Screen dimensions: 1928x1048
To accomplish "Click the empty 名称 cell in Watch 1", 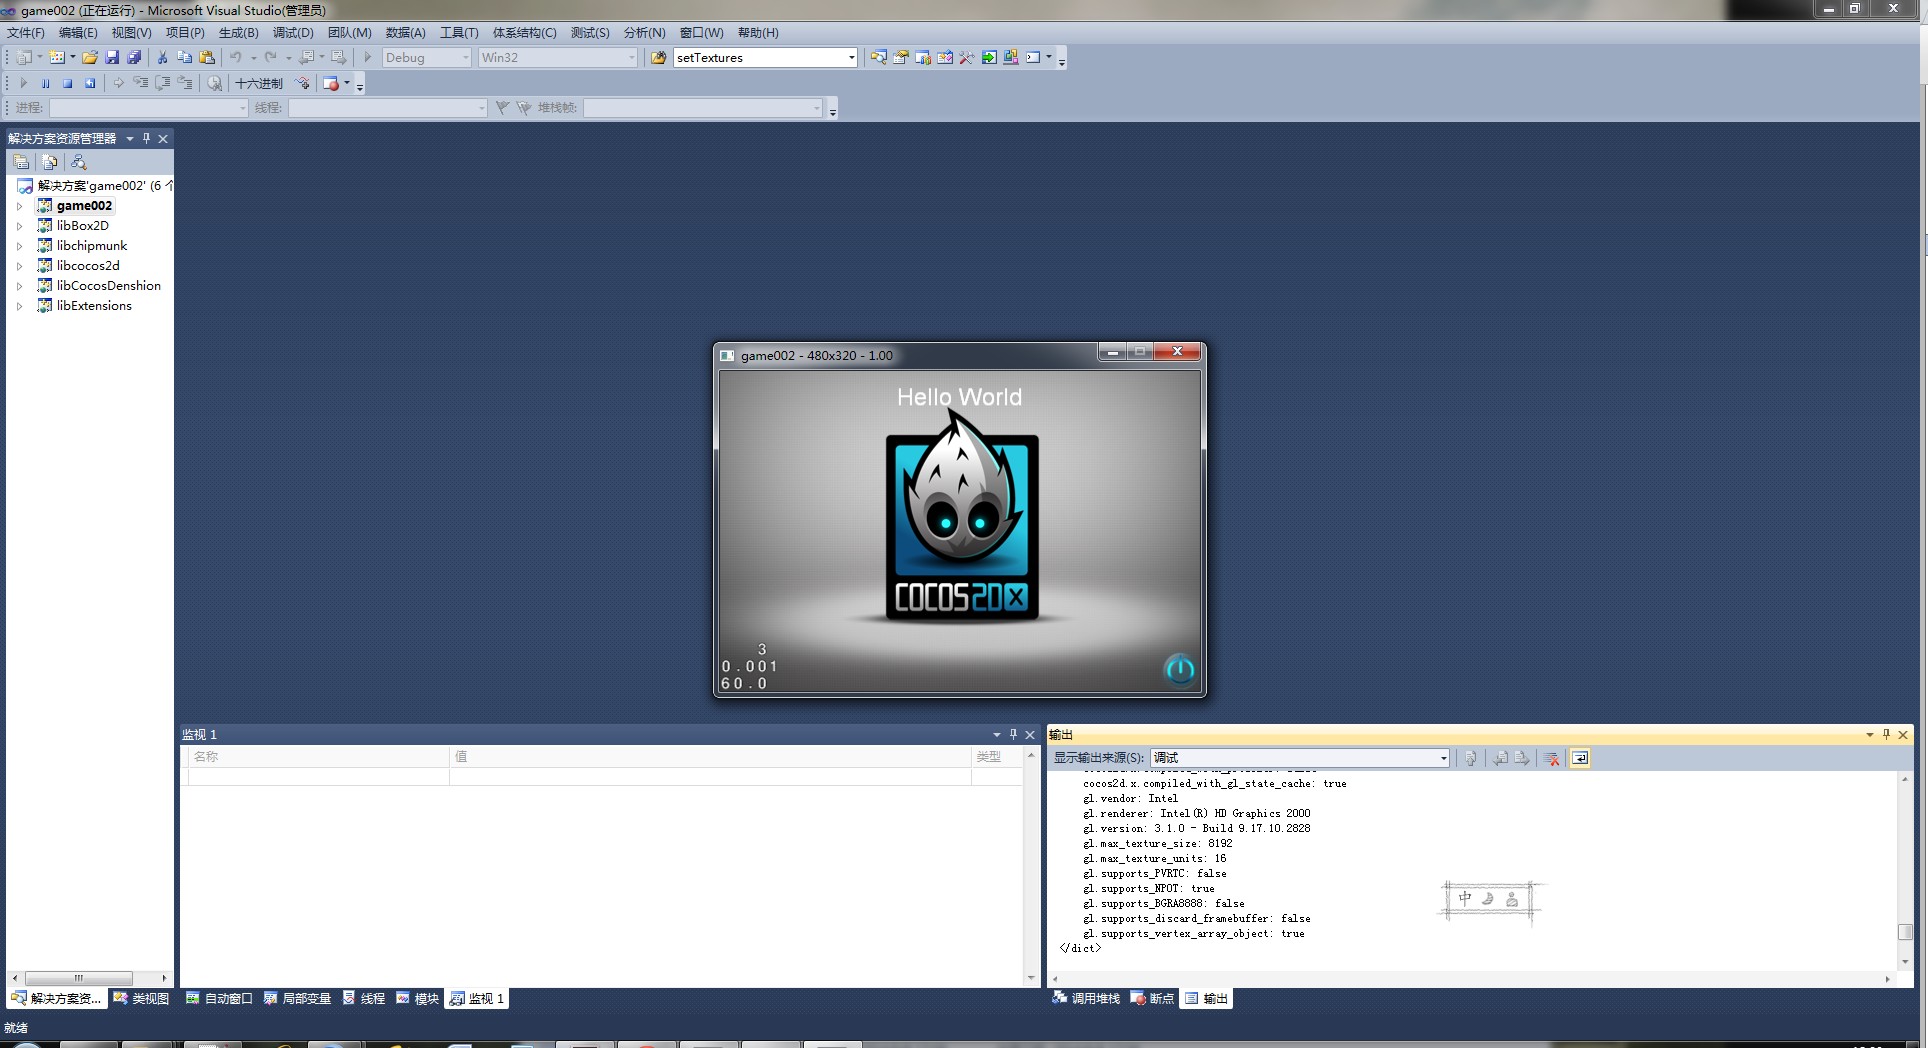I will (x=318, y=777).
